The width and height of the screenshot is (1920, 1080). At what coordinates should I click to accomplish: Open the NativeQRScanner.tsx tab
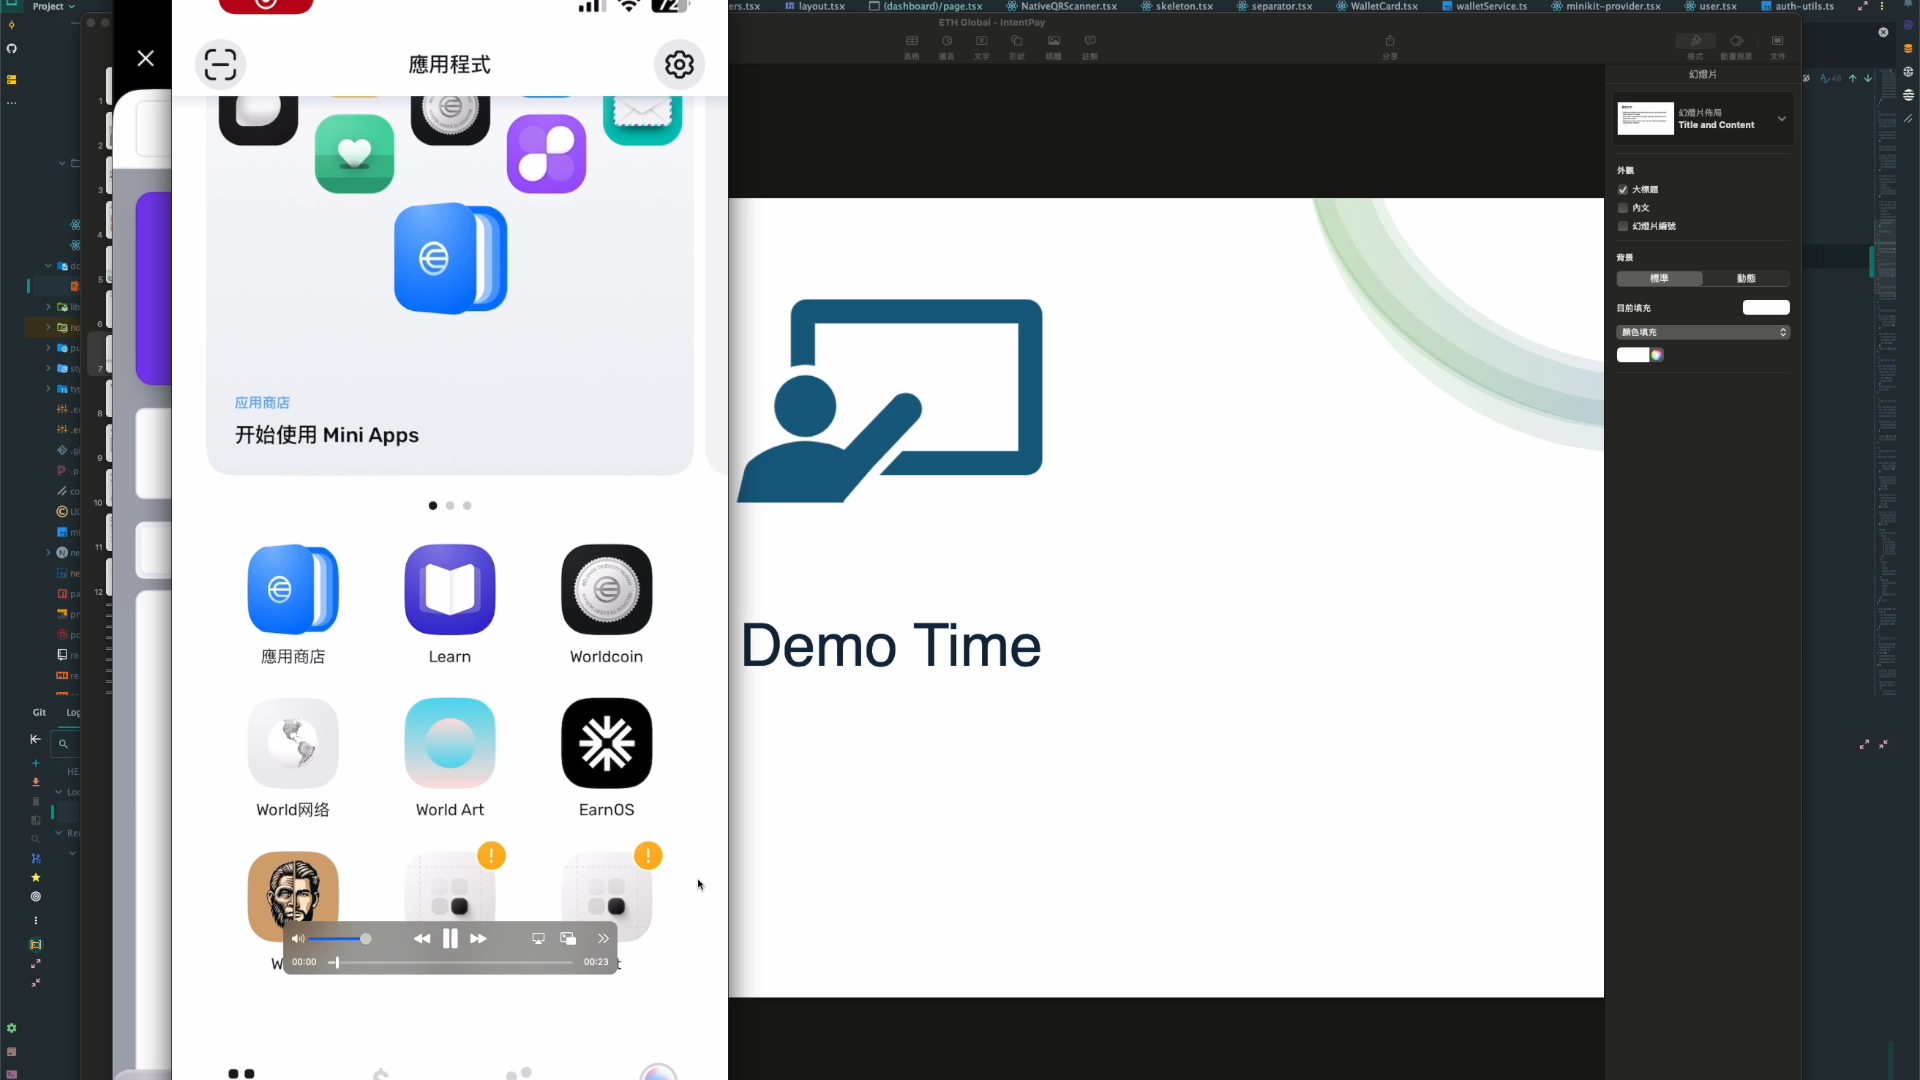(x=1062, y=6)
